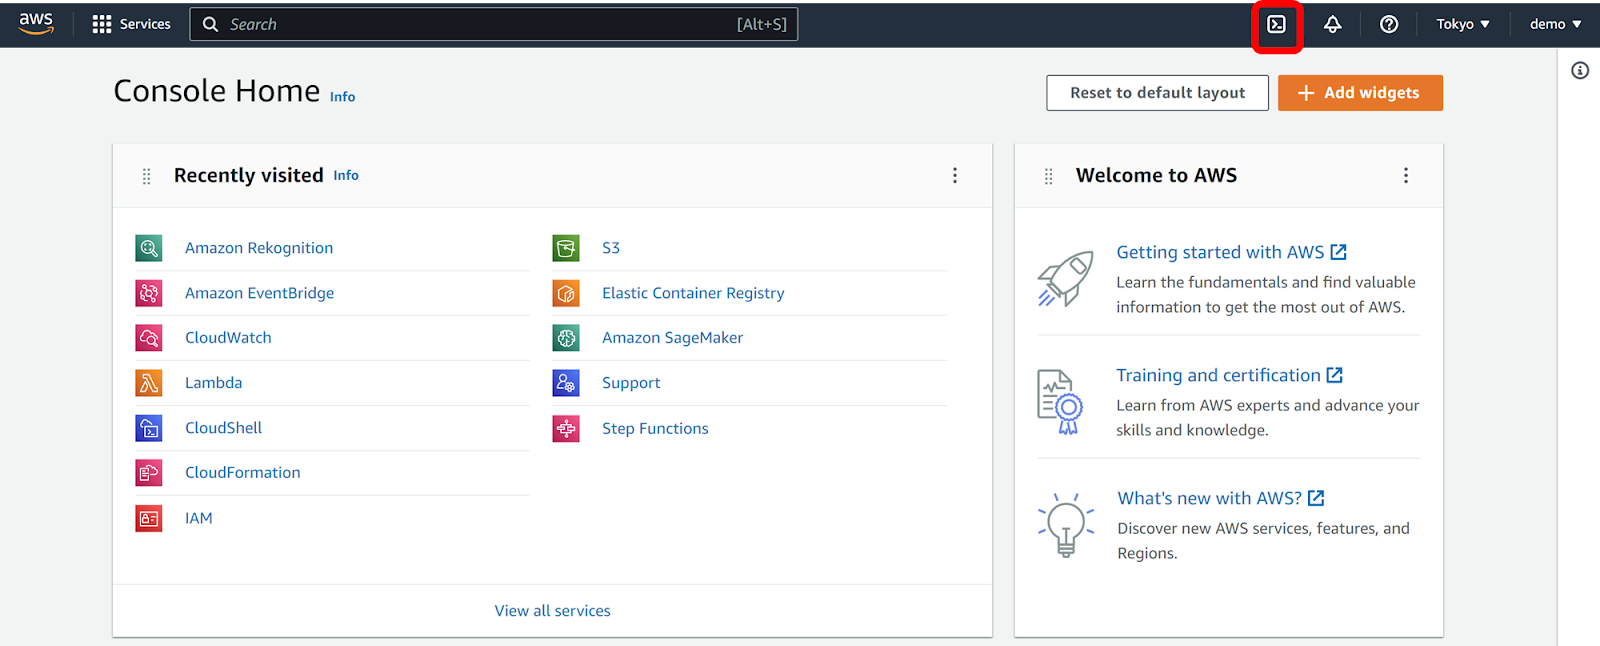1600x646 pixels.
Task: Click the Amazon Rekognition service icon
Action: click(x=149, y=248)
